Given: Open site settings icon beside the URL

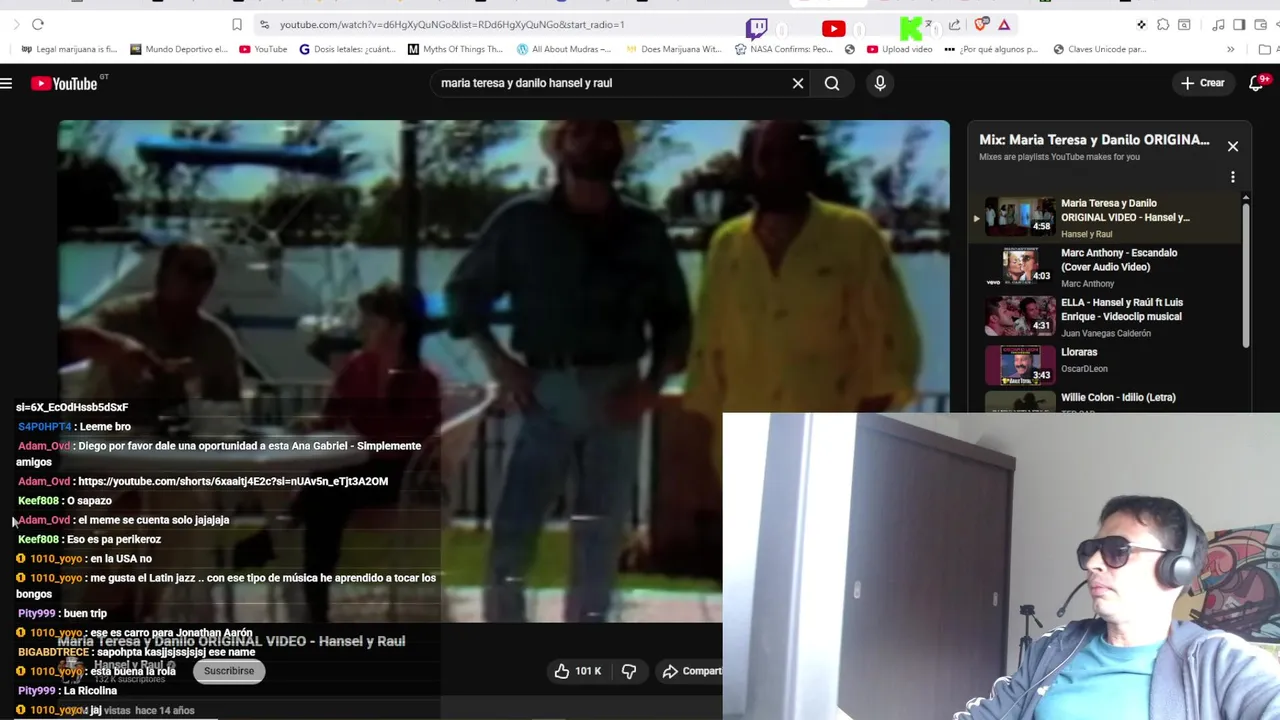Looking at the screenshot, I should (264, 24).
